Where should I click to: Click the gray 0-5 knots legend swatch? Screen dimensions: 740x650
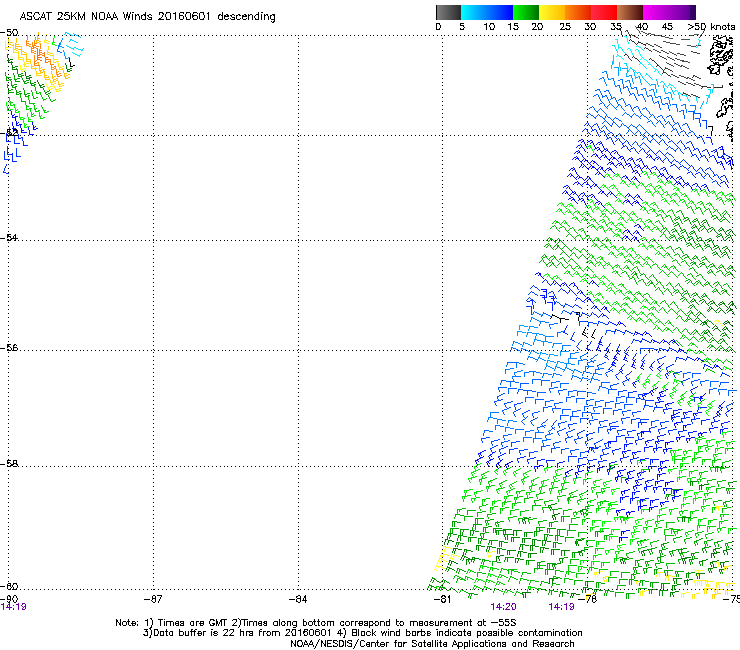pos(448,12)
